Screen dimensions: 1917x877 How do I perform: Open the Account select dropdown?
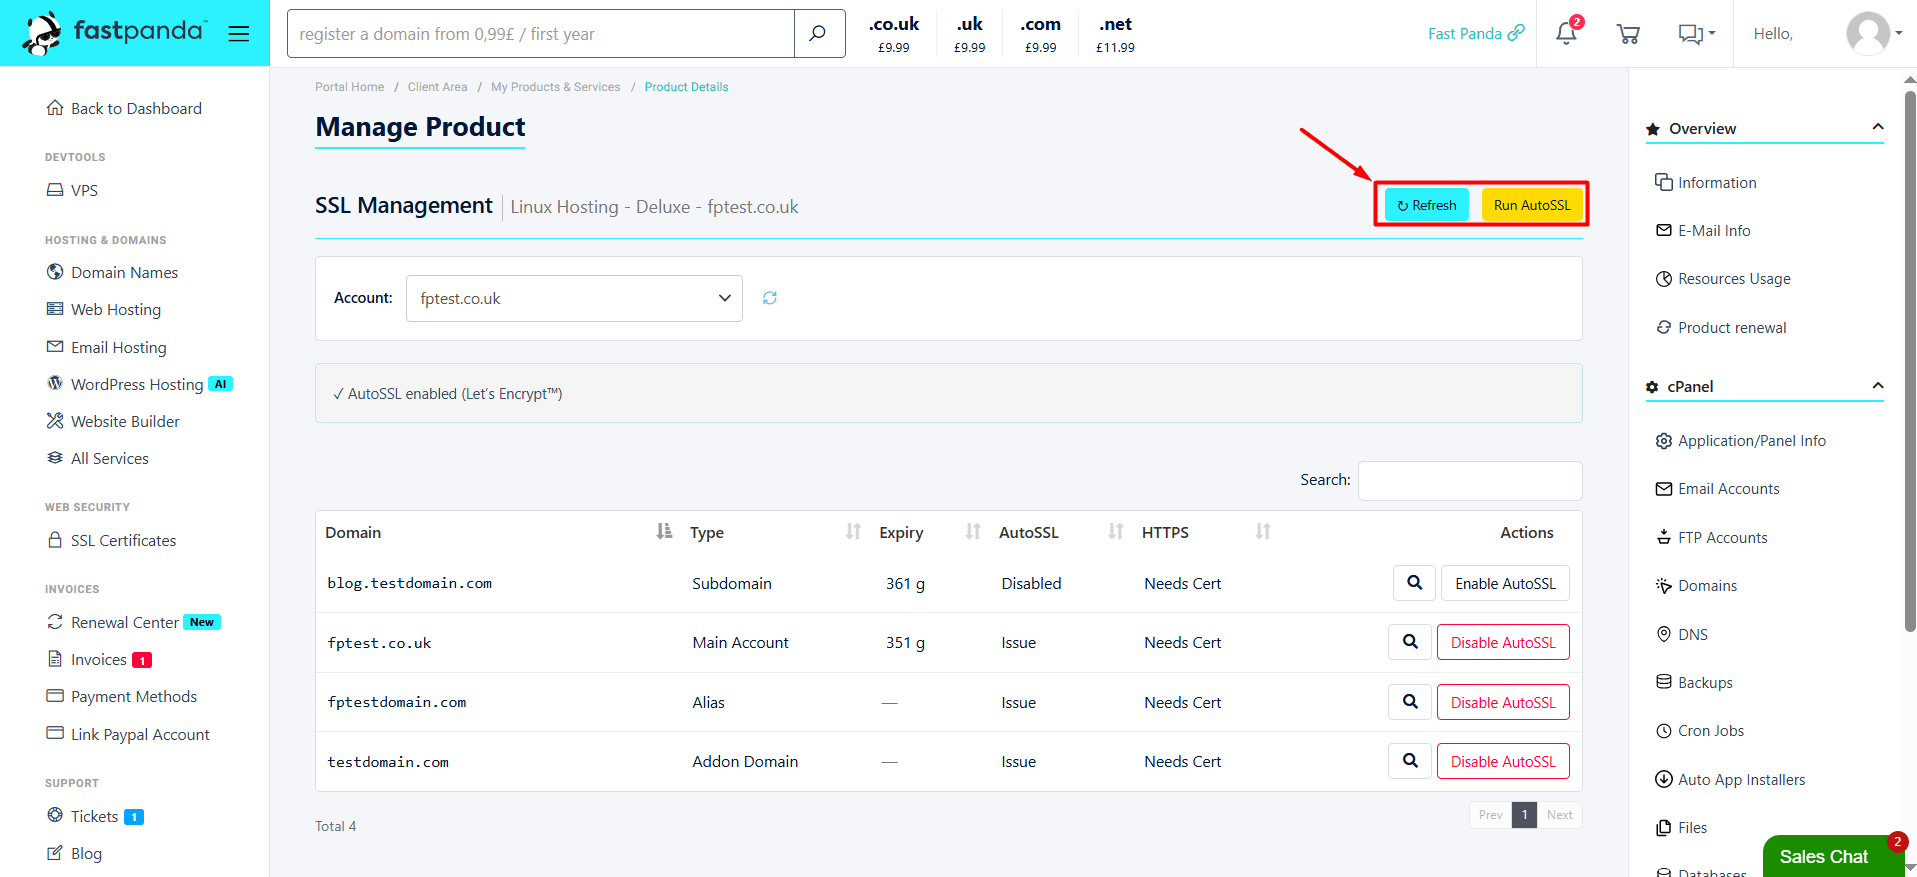[x=574, y=298]
